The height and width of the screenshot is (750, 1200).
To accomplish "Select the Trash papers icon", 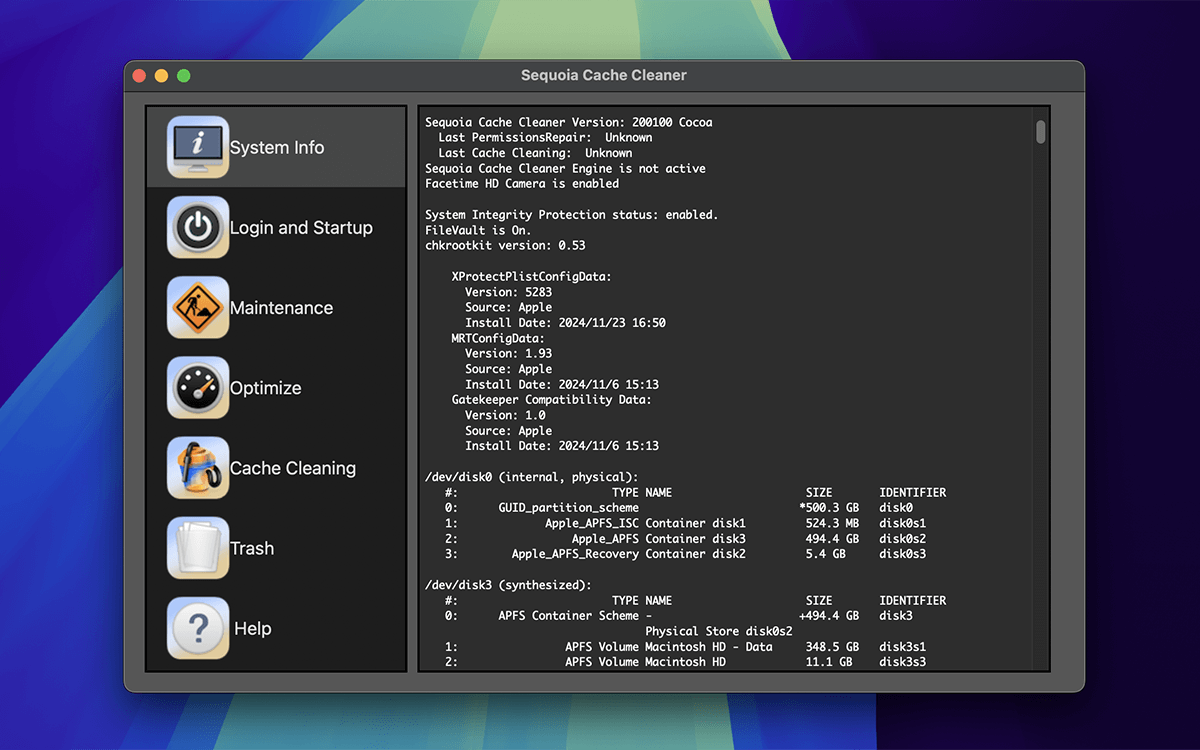I will pyautogui.click(x=198, y=547).
